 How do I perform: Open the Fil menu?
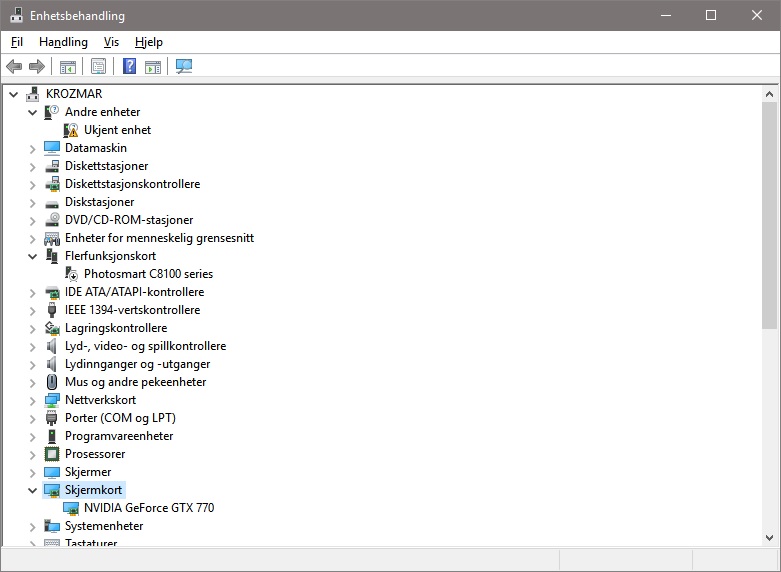click(x=16, y=42)
